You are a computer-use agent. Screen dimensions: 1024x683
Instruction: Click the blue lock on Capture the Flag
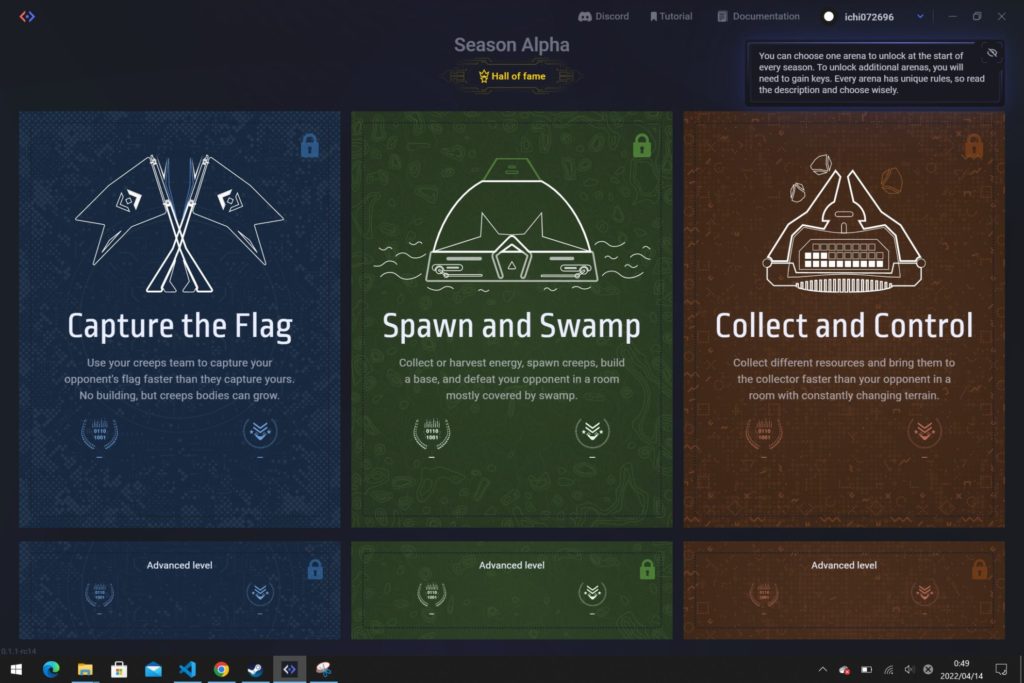coord(310,146)
